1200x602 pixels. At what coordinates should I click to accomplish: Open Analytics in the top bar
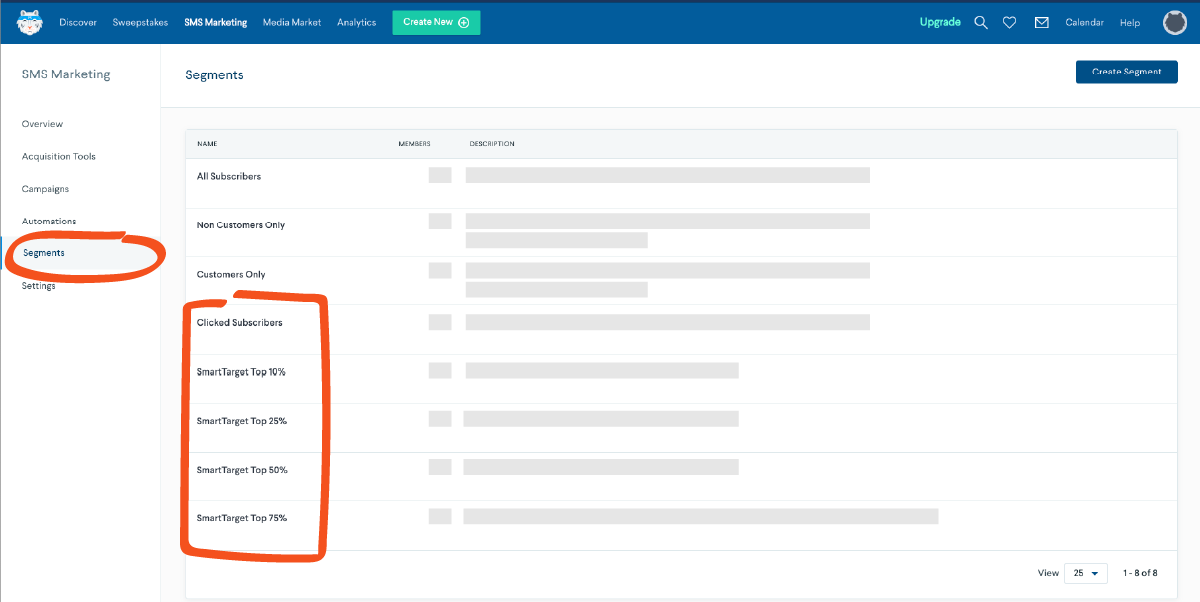coord(357,22)
